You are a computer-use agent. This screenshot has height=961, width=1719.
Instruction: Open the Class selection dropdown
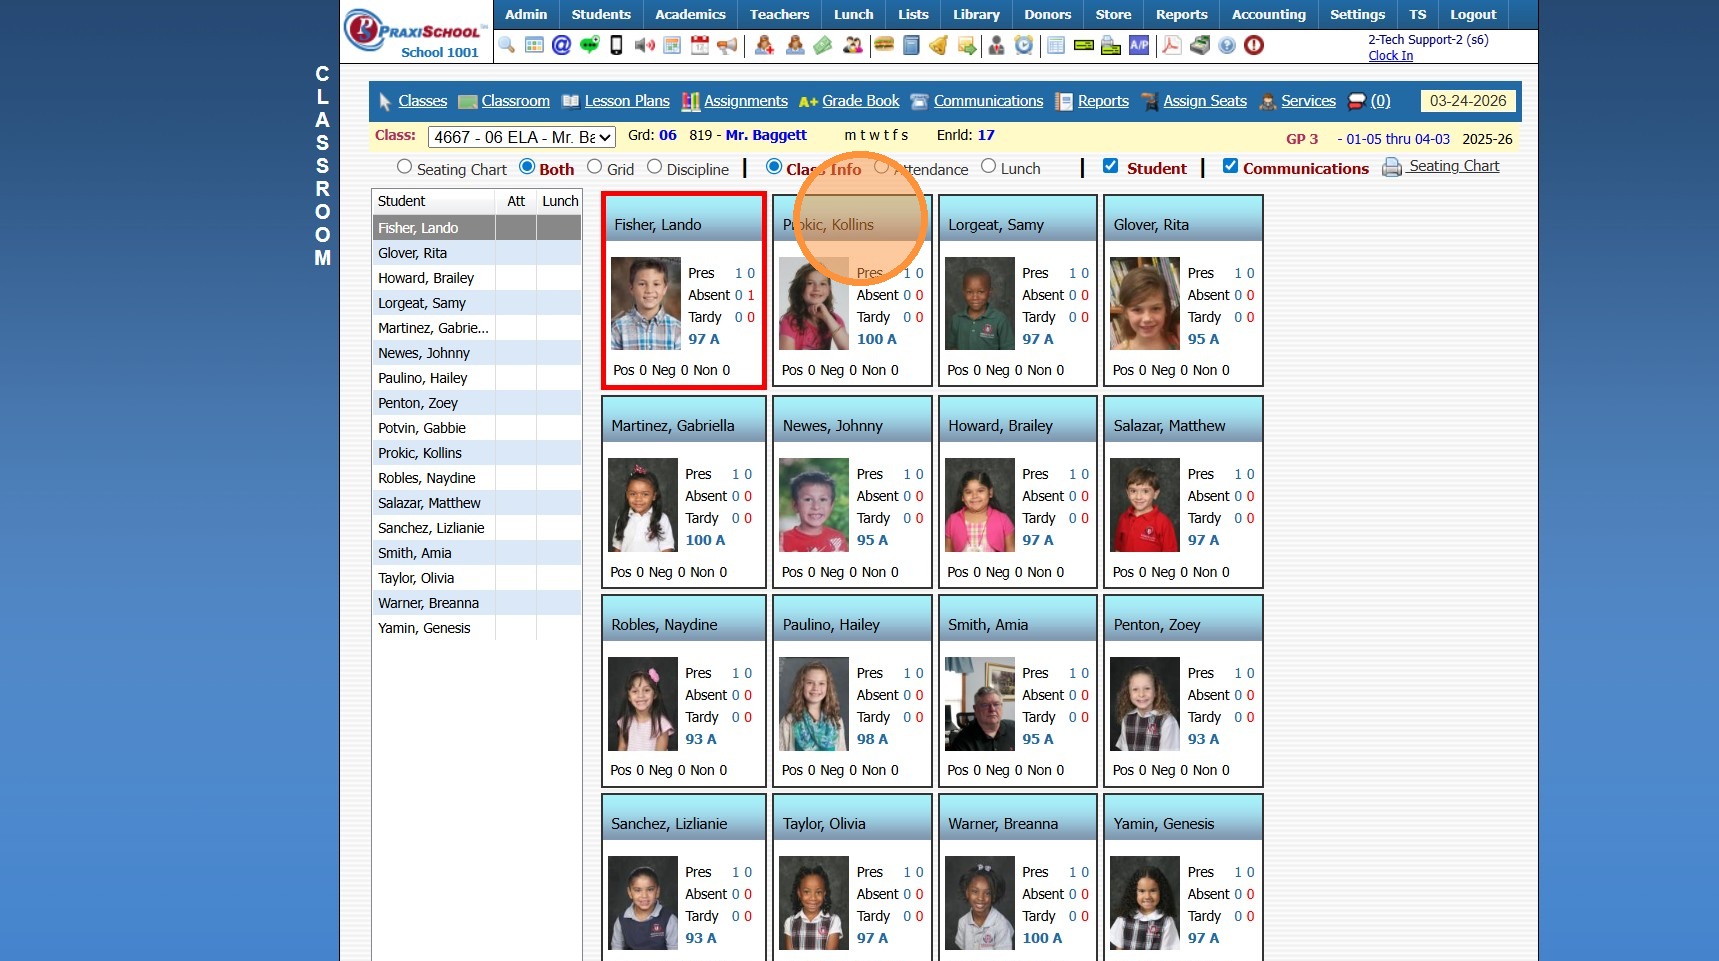522,137
